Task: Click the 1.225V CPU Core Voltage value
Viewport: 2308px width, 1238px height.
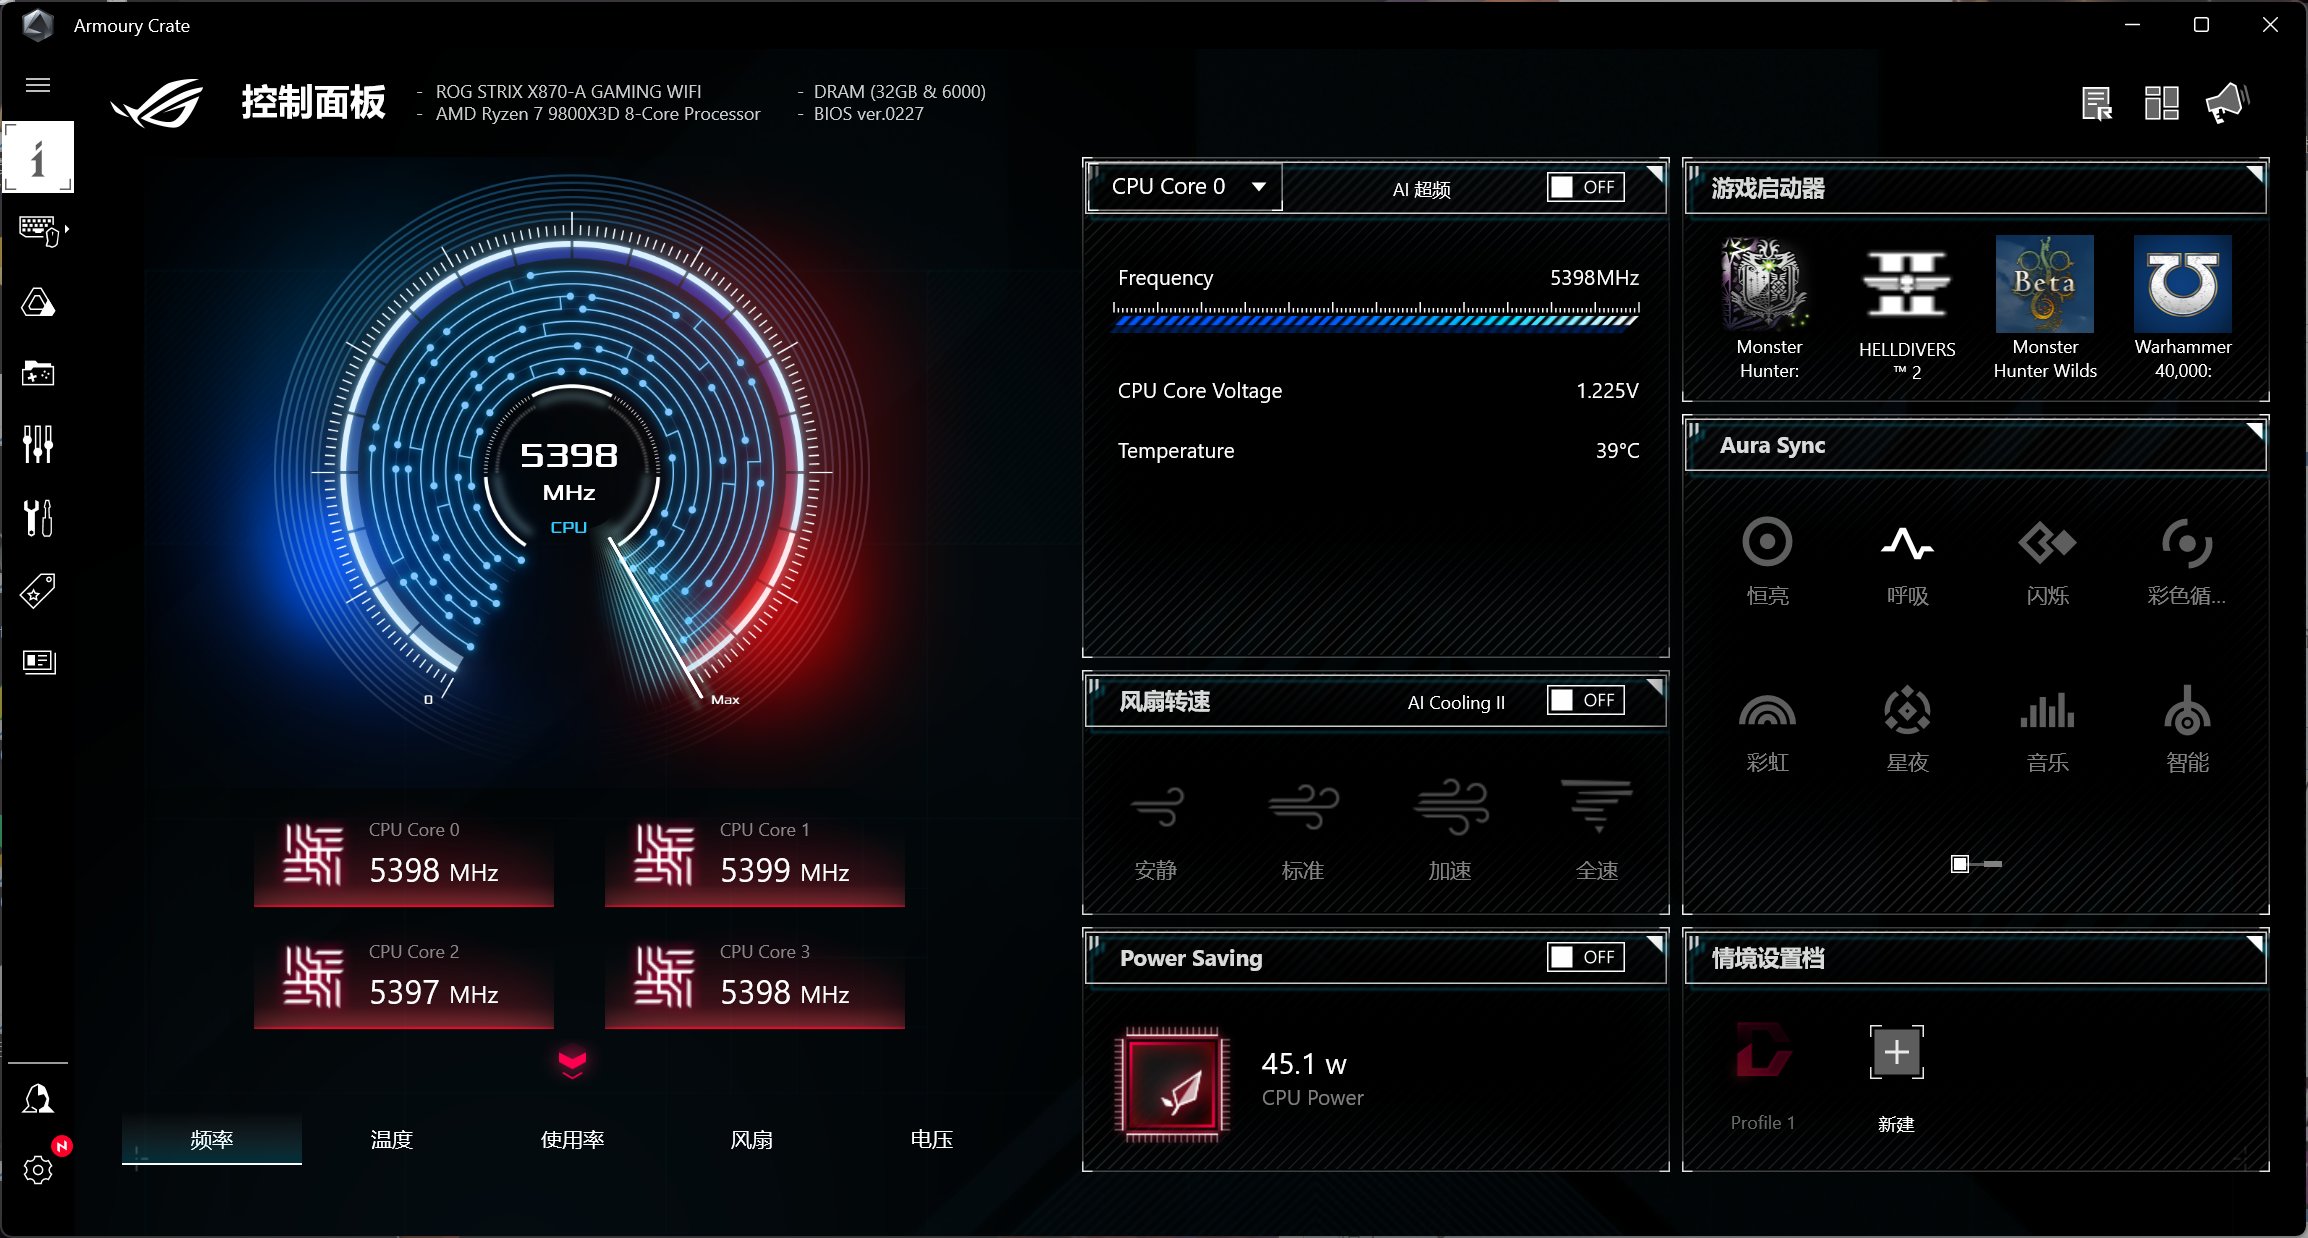Action: coord(1607,390)
